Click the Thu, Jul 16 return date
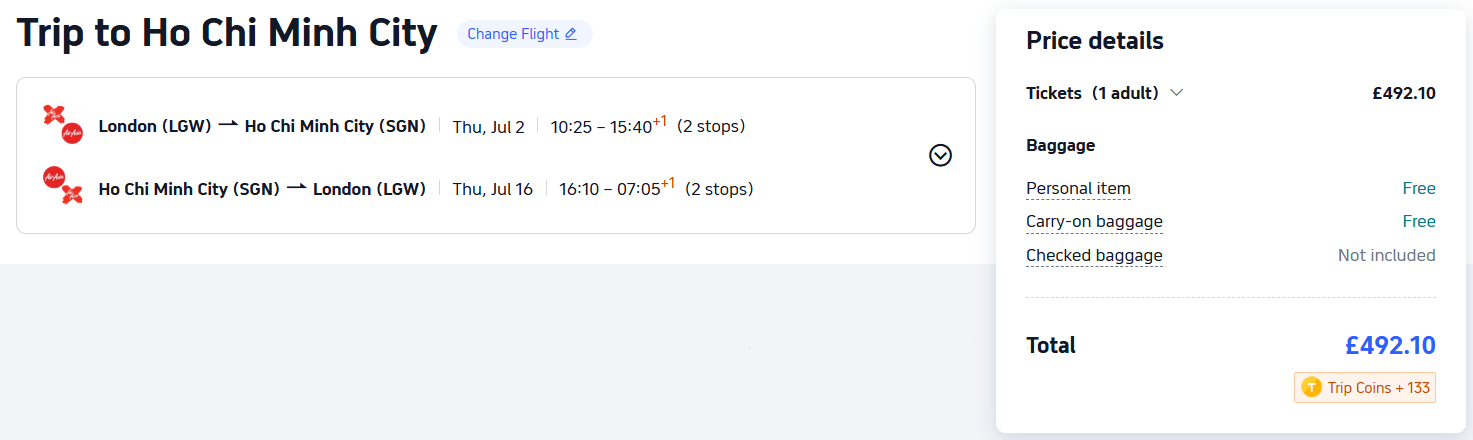The width and height of the screenshot is (1473, 440). pyautogui.click(x=493, y=189)
